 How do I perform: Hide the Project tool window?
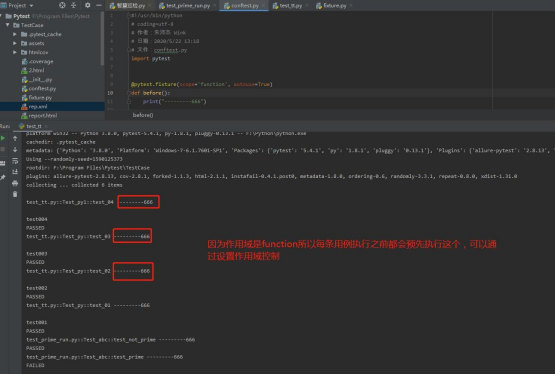click(99, 5)
